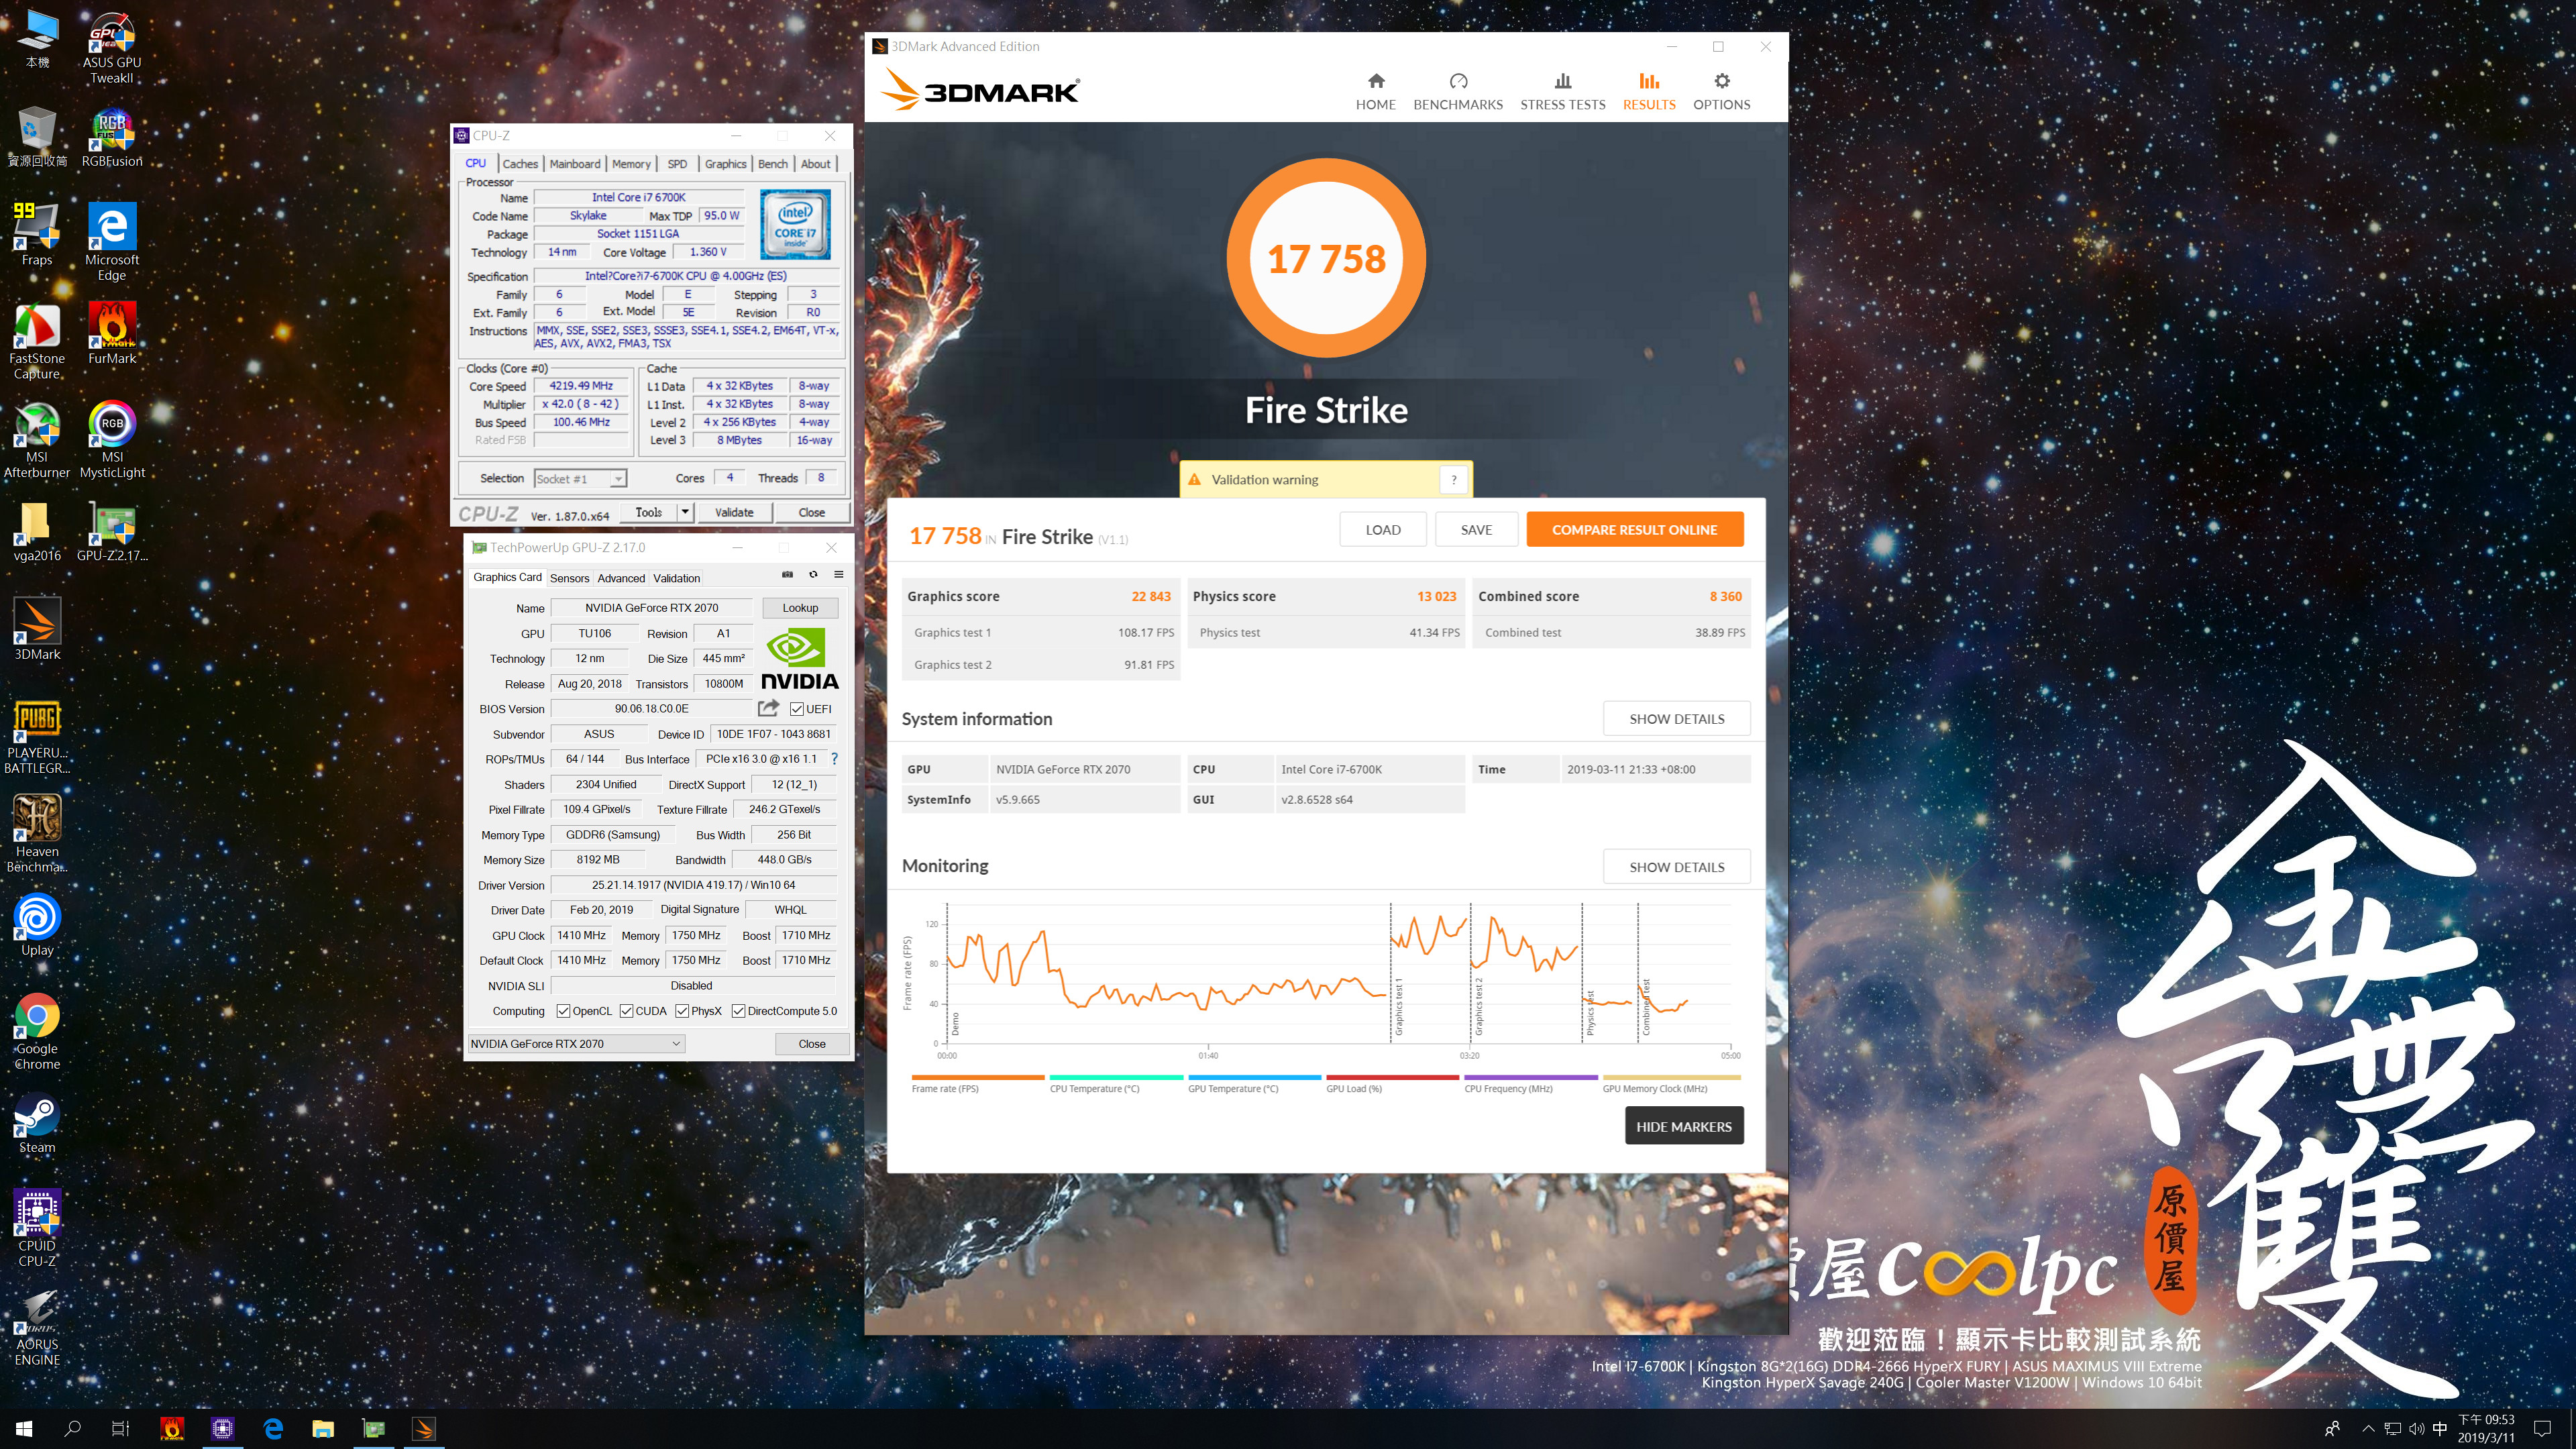
Task: Open PLAYERUNKNOWN'S BATTLEGROUNDS desktop icon
Action: point(37,736)
